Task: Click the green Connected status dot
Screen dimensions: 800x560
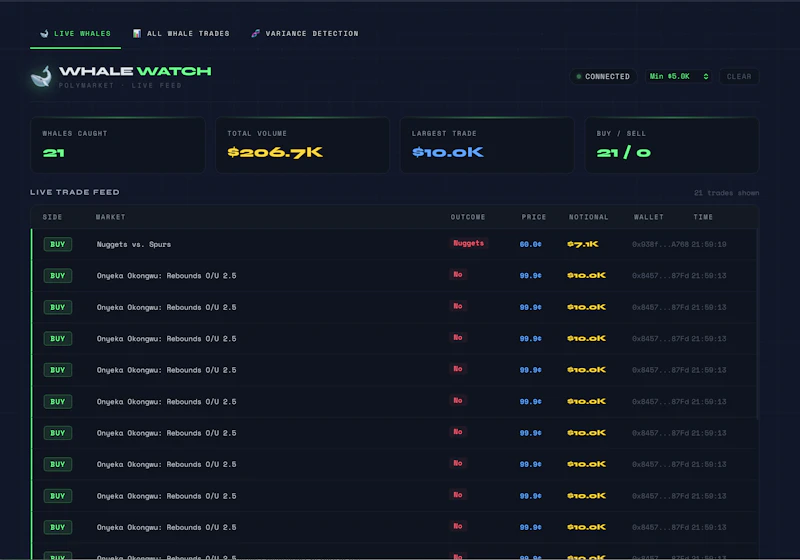Action: (x=579, y=77)
